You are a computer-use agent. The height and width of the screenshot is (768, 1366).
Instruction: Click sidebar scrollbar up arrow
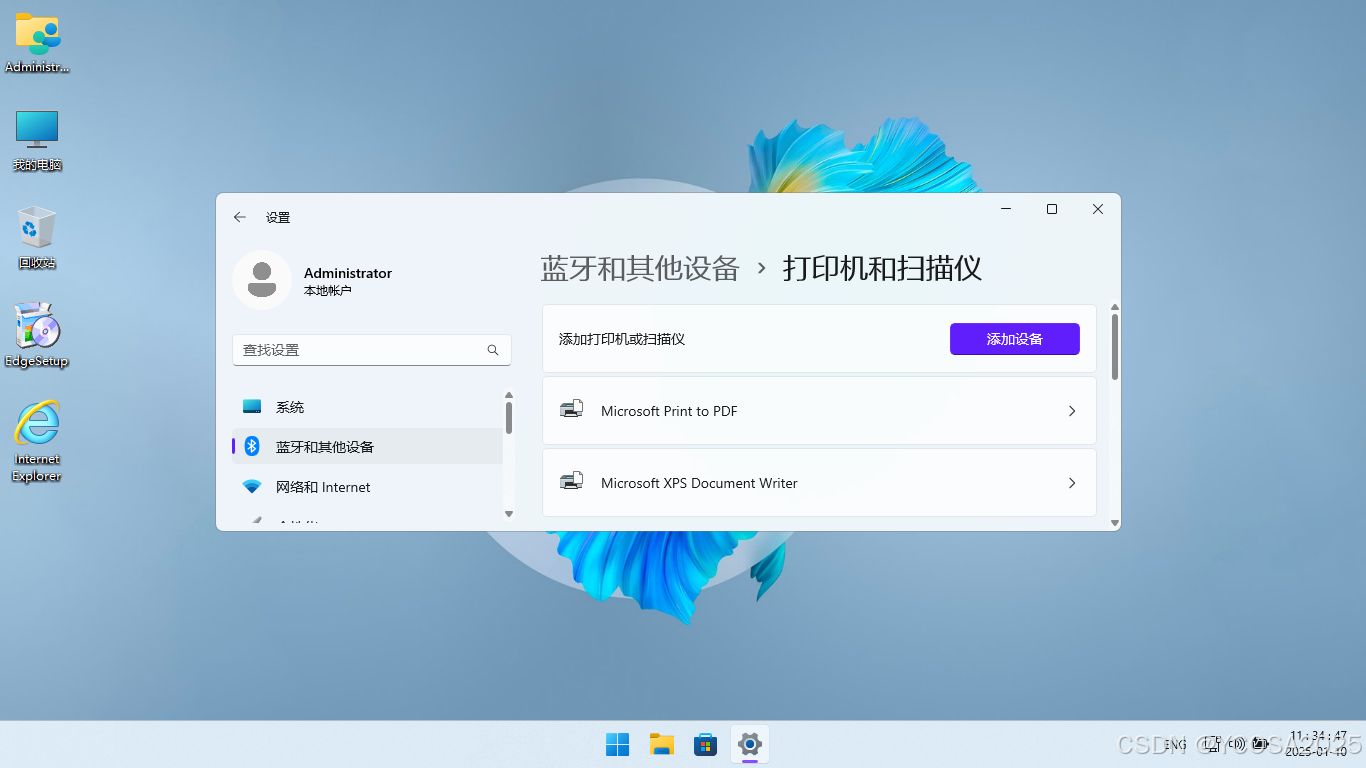(508, 395)
